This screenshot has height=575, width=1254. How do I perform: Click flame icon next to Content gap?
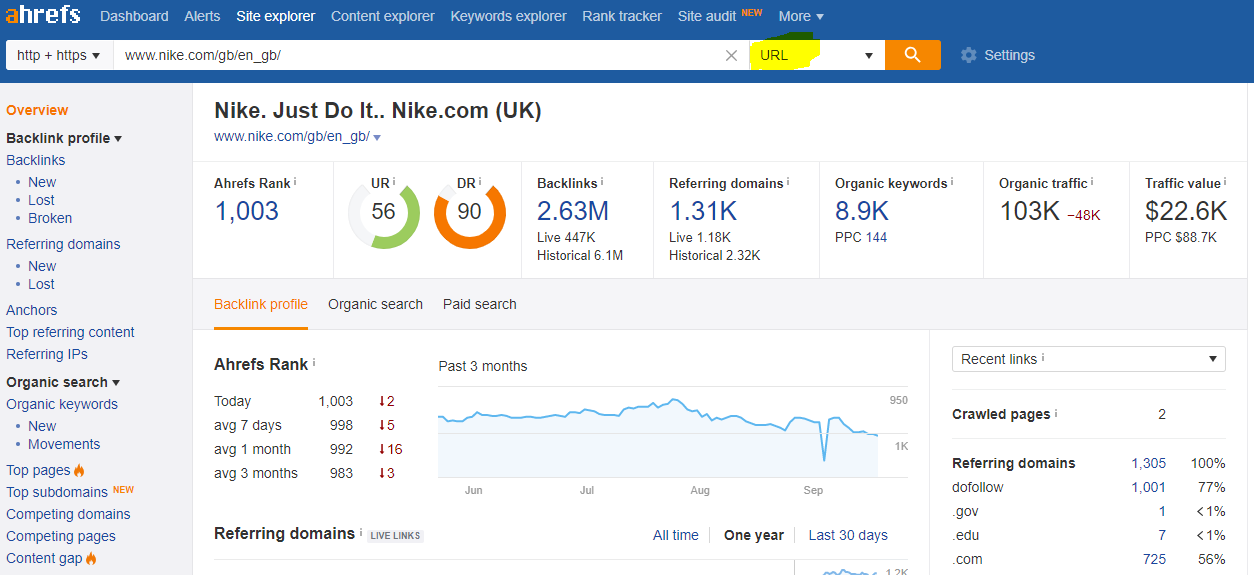point(91,558)
